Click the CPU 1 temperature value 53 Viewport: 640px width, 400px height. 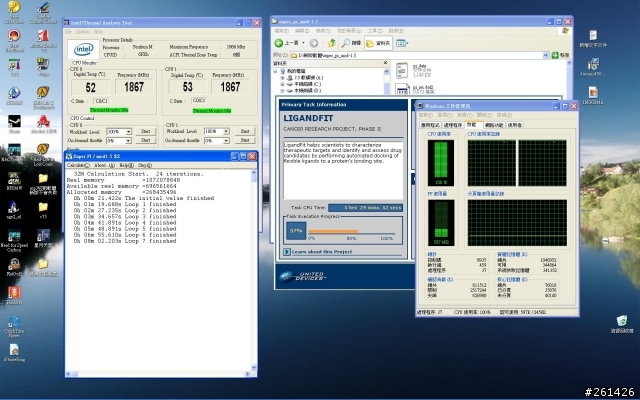(x=188, y=87)
